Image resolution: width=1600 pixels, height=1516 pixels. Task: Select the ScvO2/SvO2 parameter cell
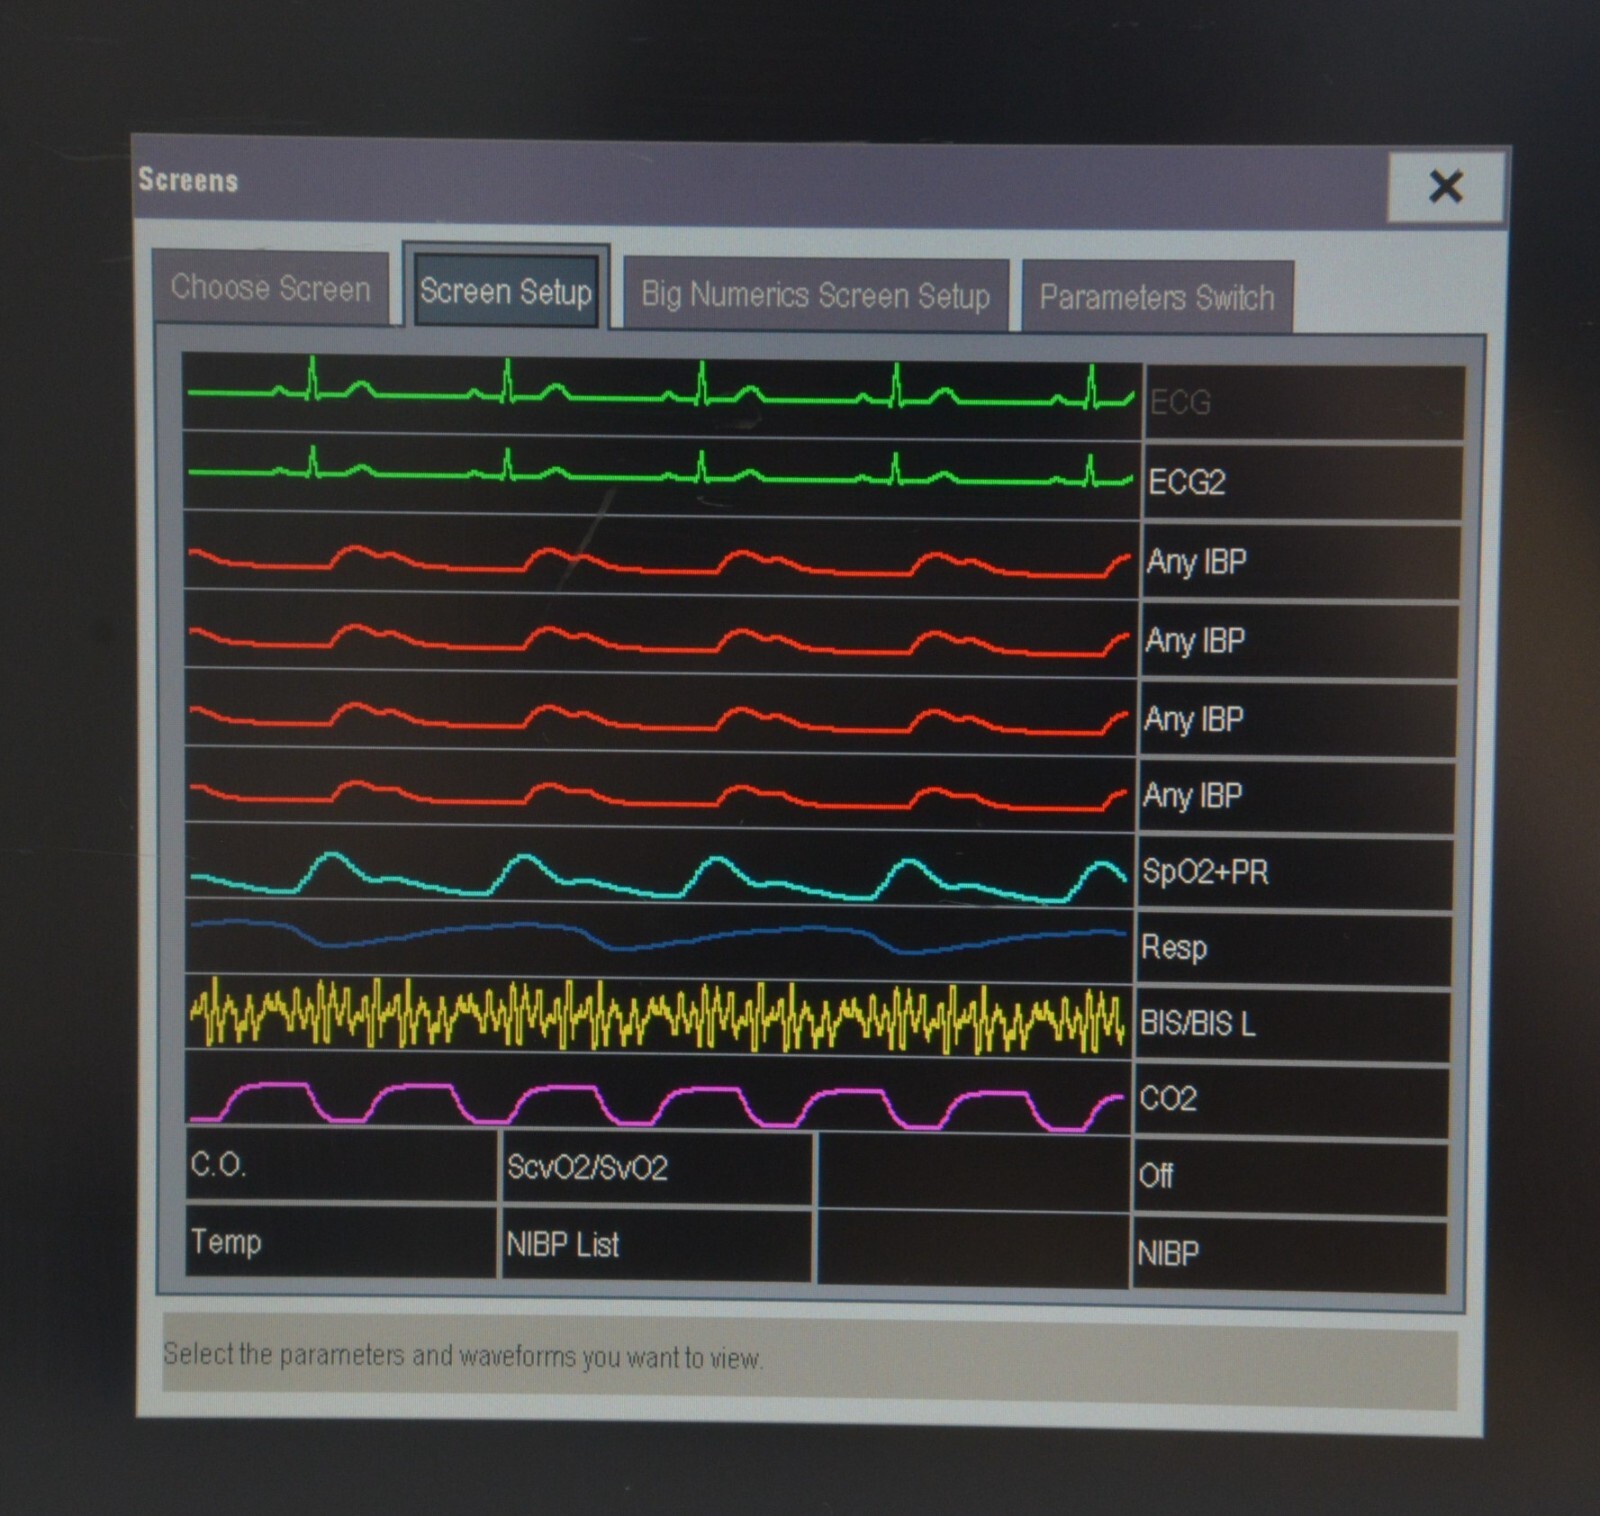655,1168
